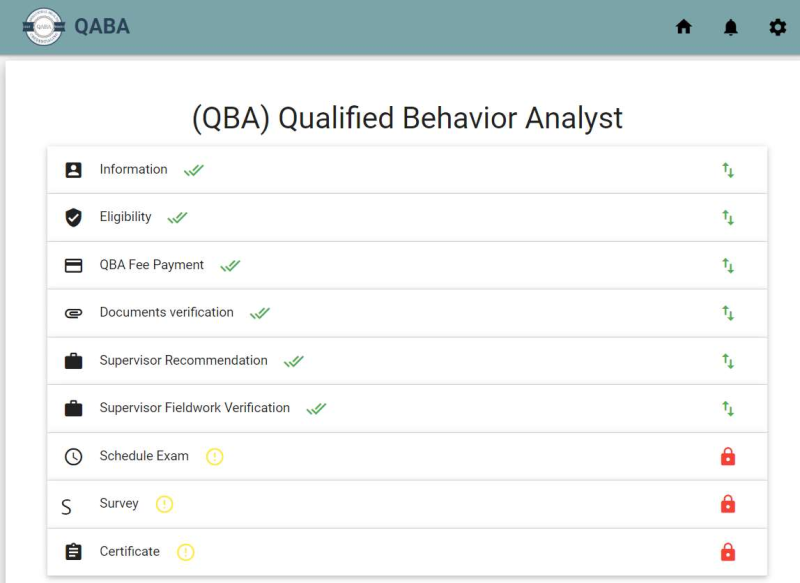The height and width of the screenshot is (583, 800).
Task: Open the notifications bell
Action: (x=731, y=27)
